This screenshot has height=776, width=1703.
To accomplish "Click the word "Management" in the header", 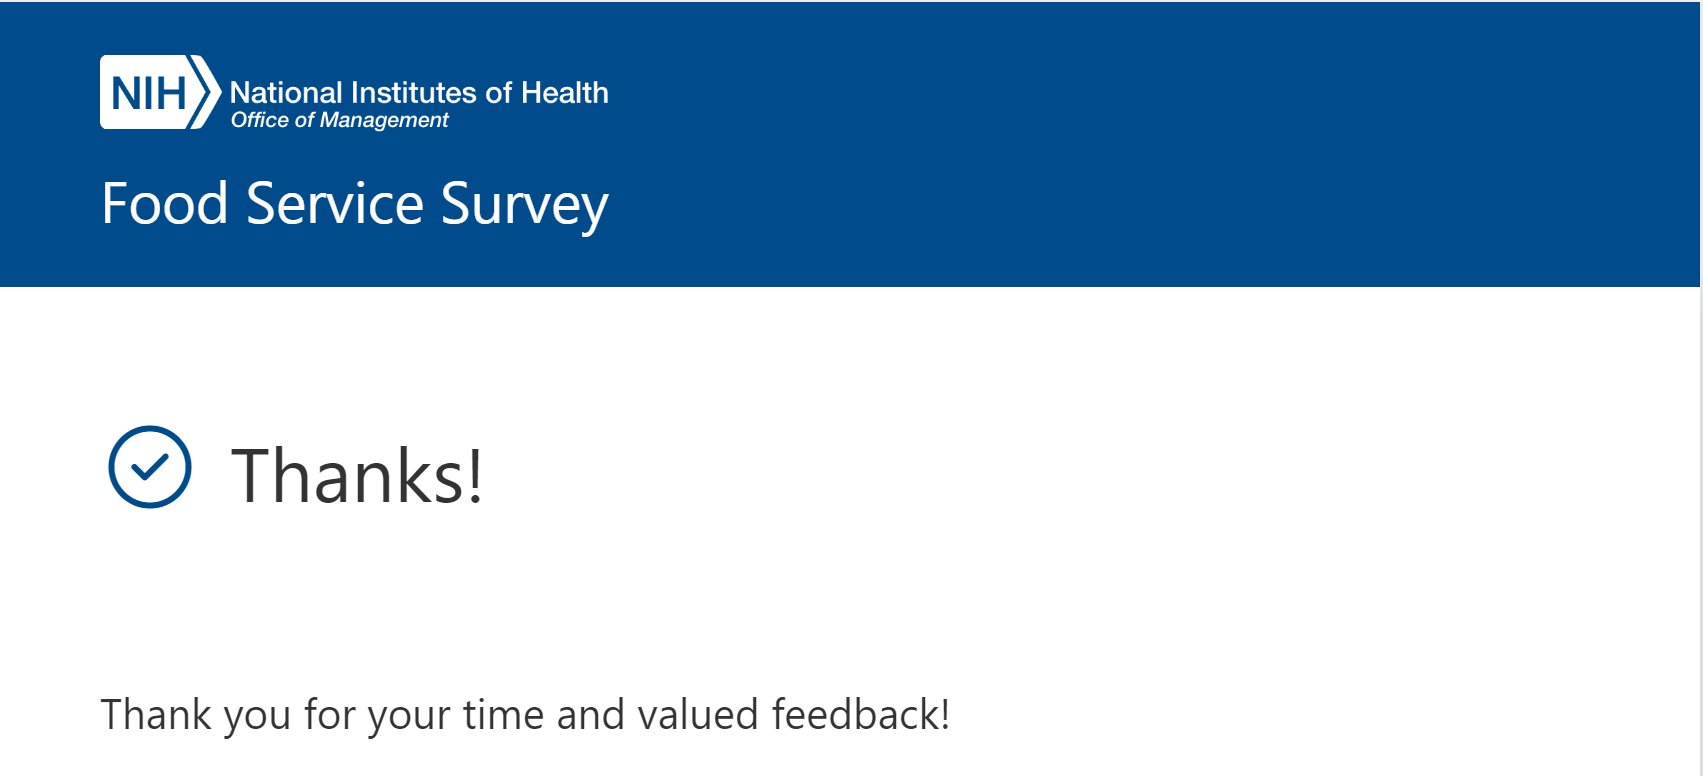I will (384, 121).
